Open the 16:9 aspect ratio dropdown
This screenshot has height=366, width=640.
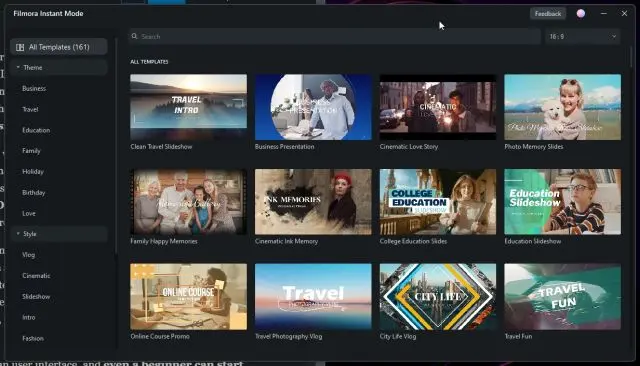[x=582, y=36]
